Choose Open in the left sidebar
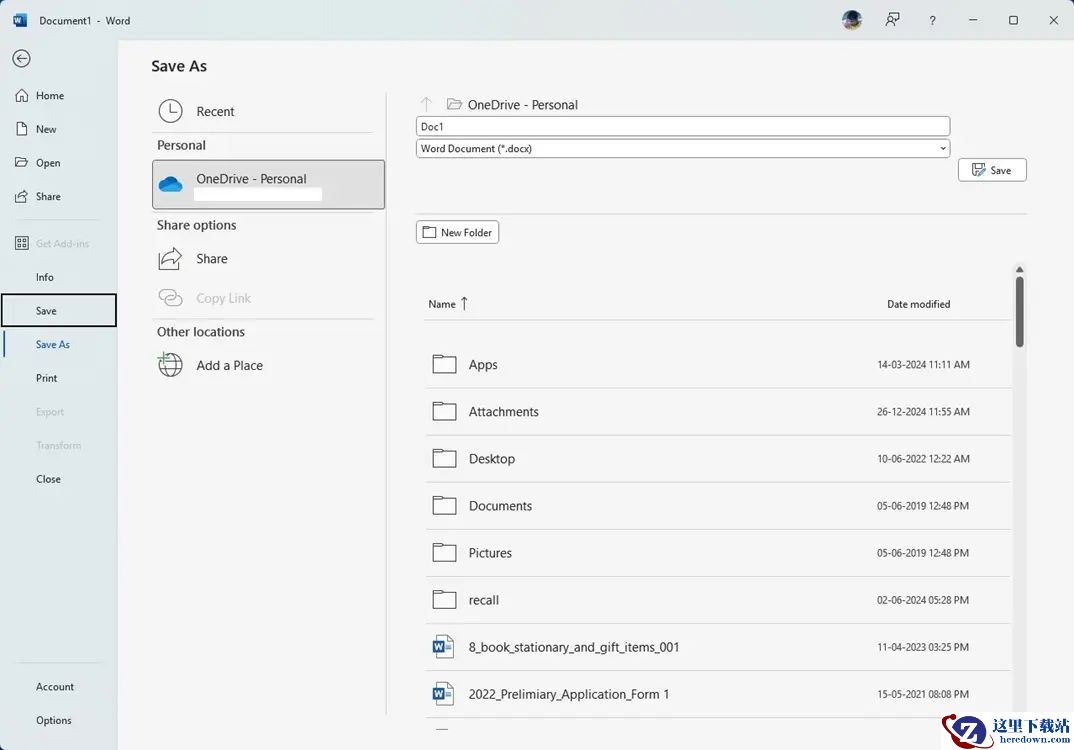This screenshot has width=1074, height=750. pyautogui.click(x=48, y=163)
